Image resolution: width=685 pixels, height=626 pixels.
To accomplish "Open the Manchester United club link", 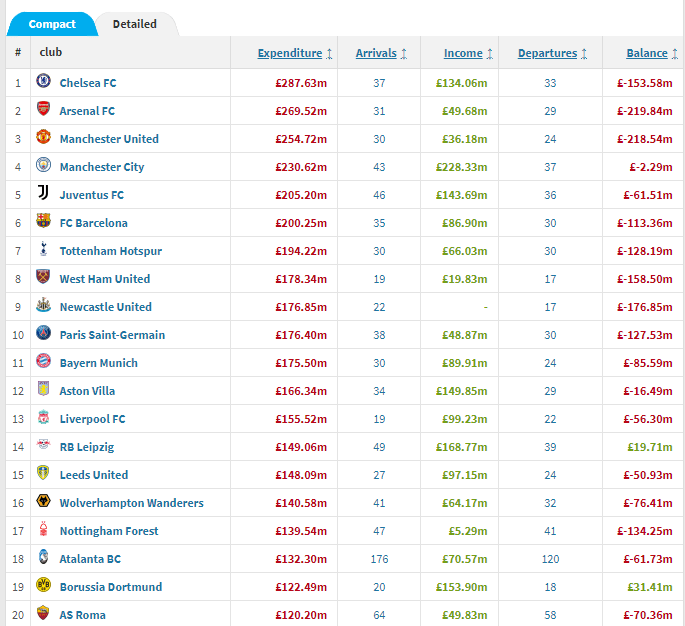I will coord(109,139).
